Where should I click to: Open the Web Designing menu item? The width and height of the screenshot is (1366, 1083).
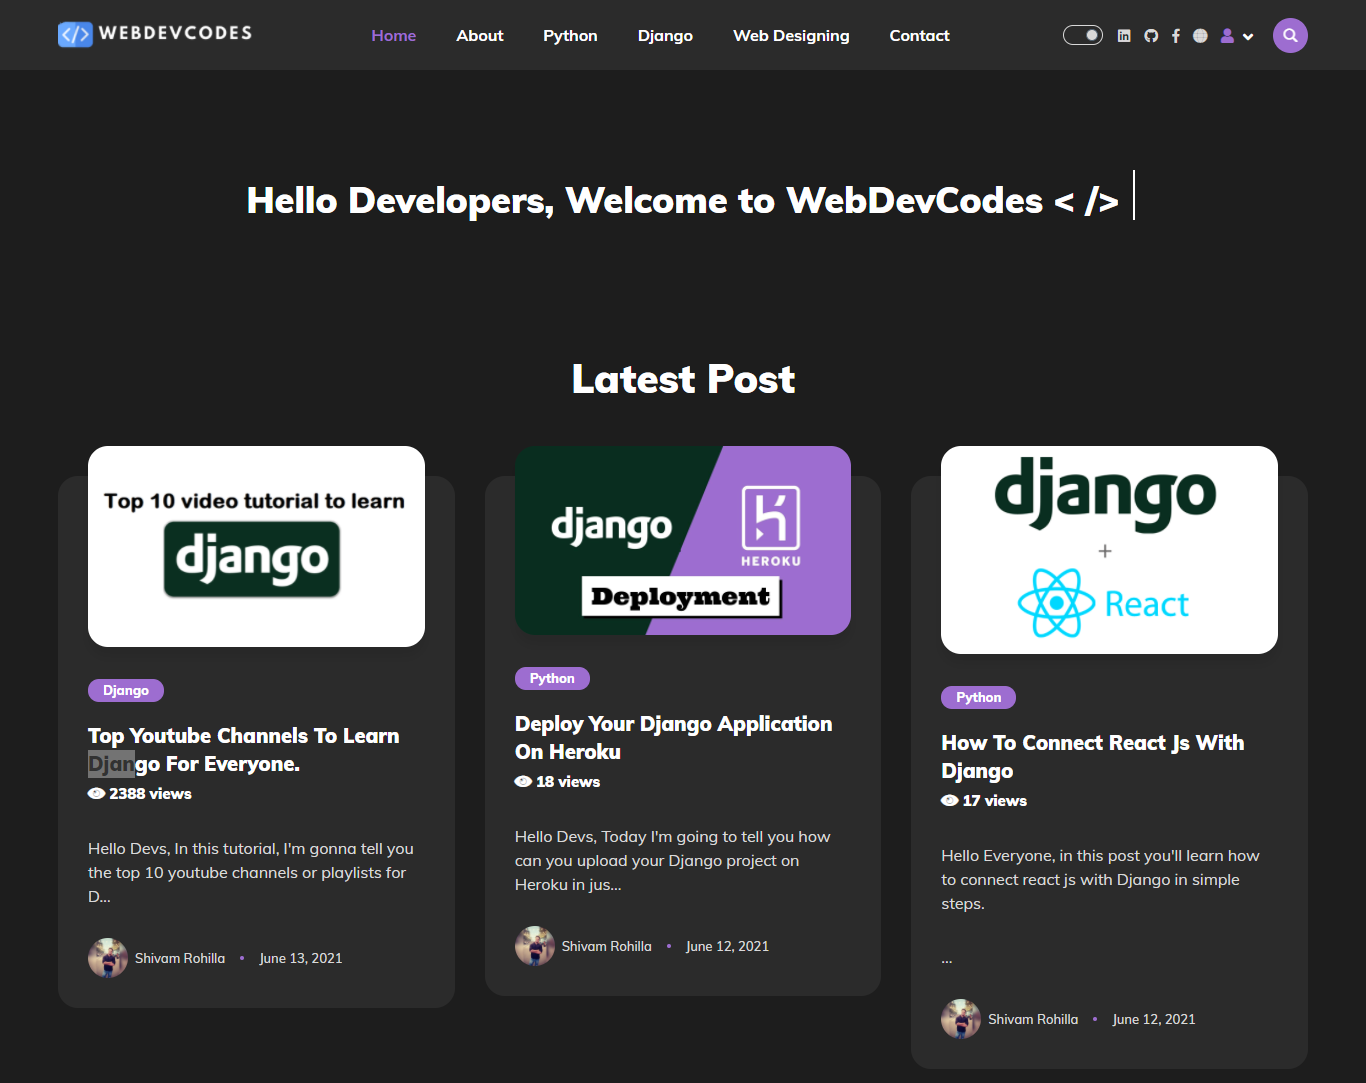click(791, 36)
